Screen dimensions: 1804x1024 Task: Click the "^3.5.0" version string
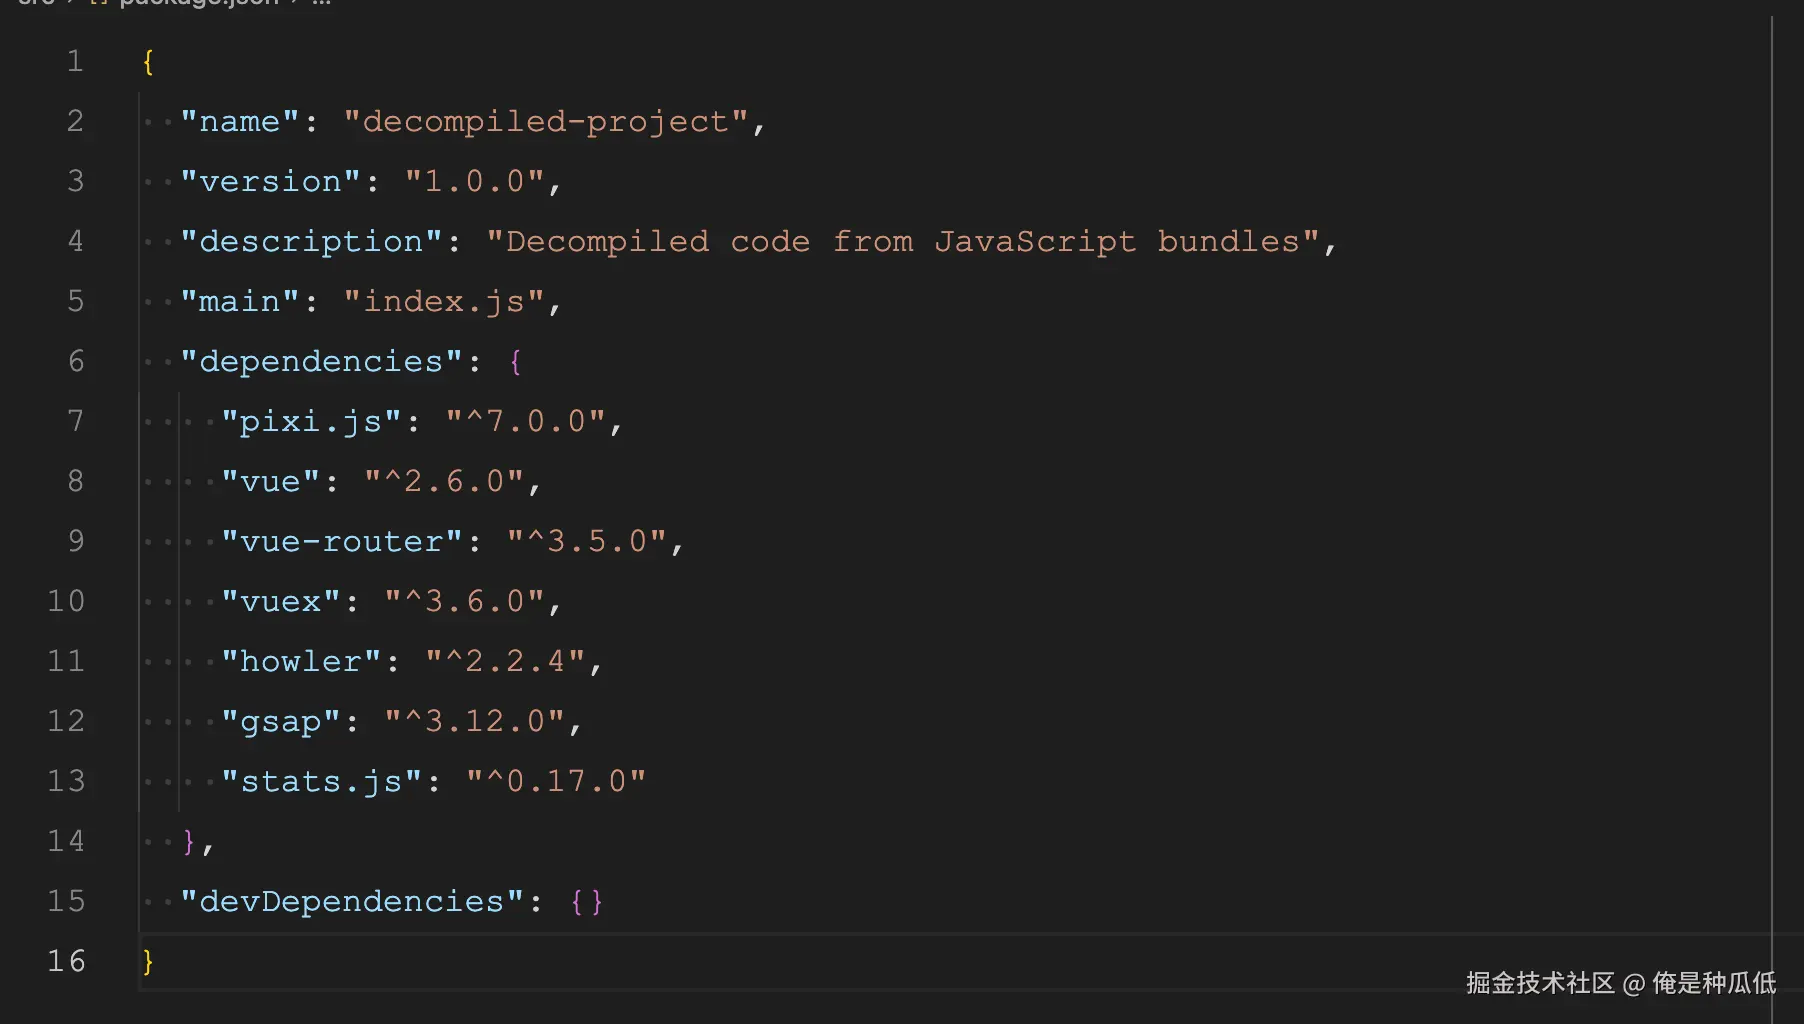tap(587, 542)
